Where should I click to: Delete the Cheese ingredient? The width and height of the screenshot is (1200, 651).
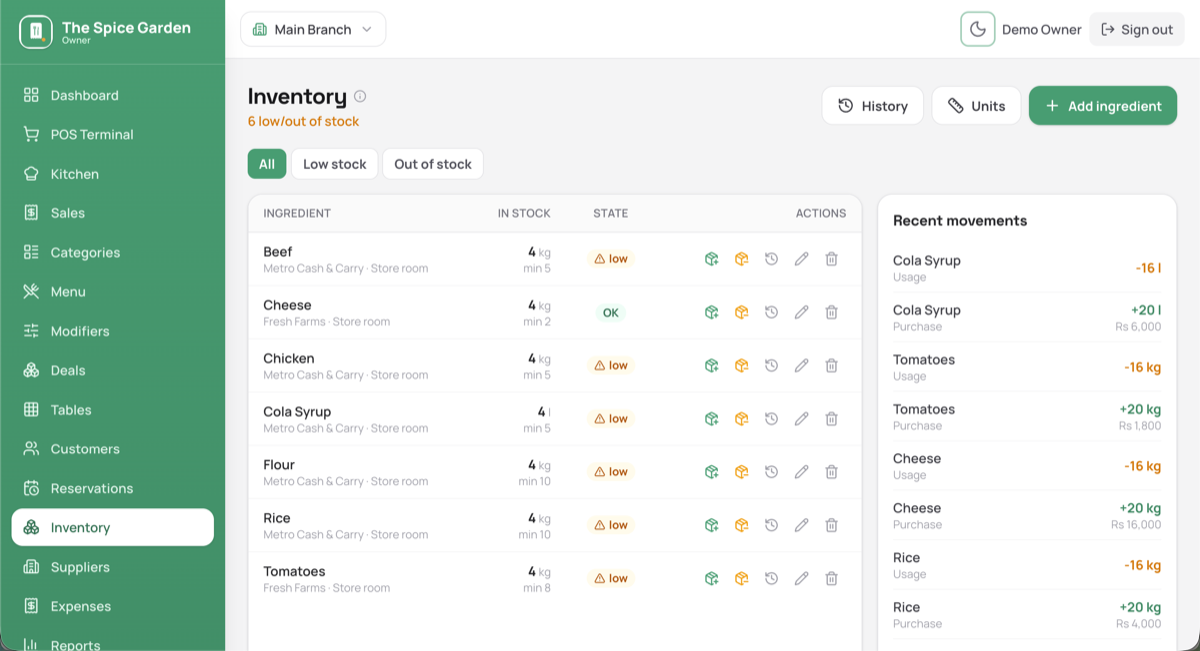point(831,312)
